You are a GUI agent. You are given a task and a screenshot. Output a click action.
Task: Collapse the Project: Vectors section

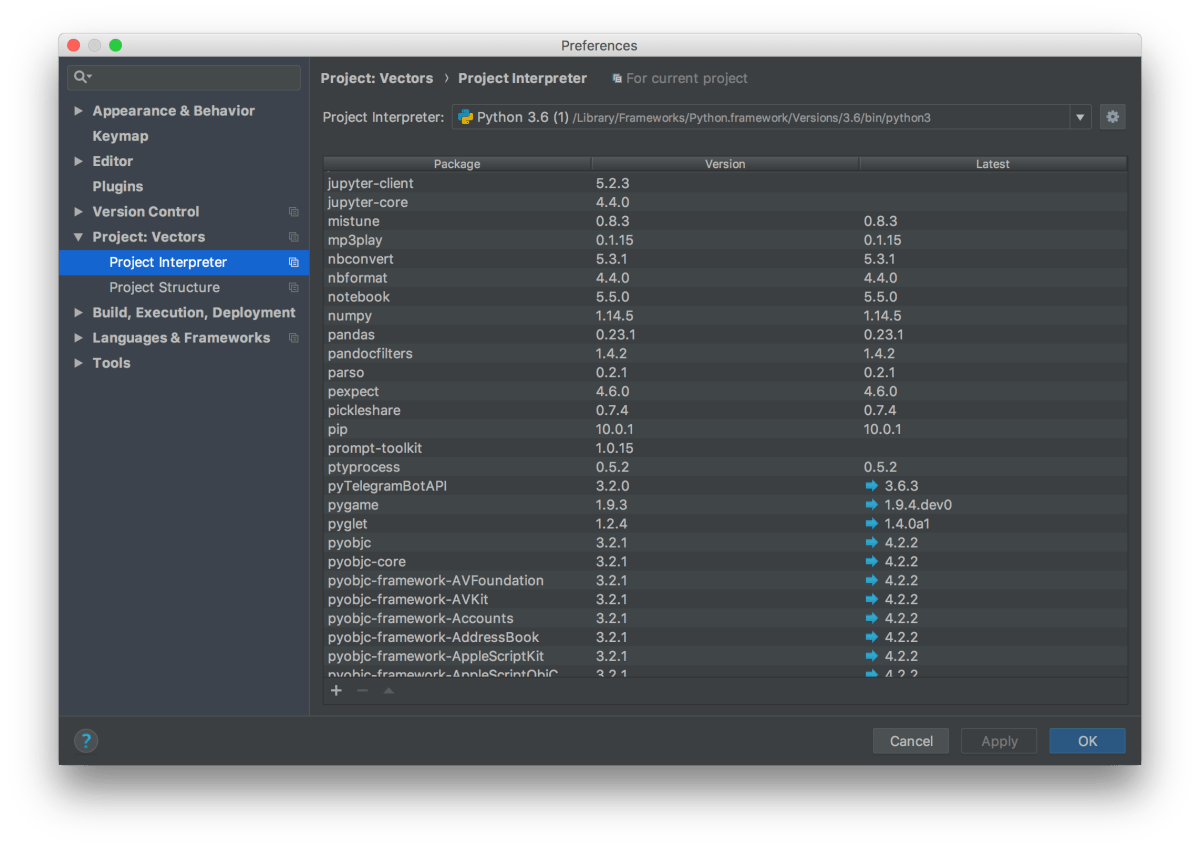pos(78,237)
